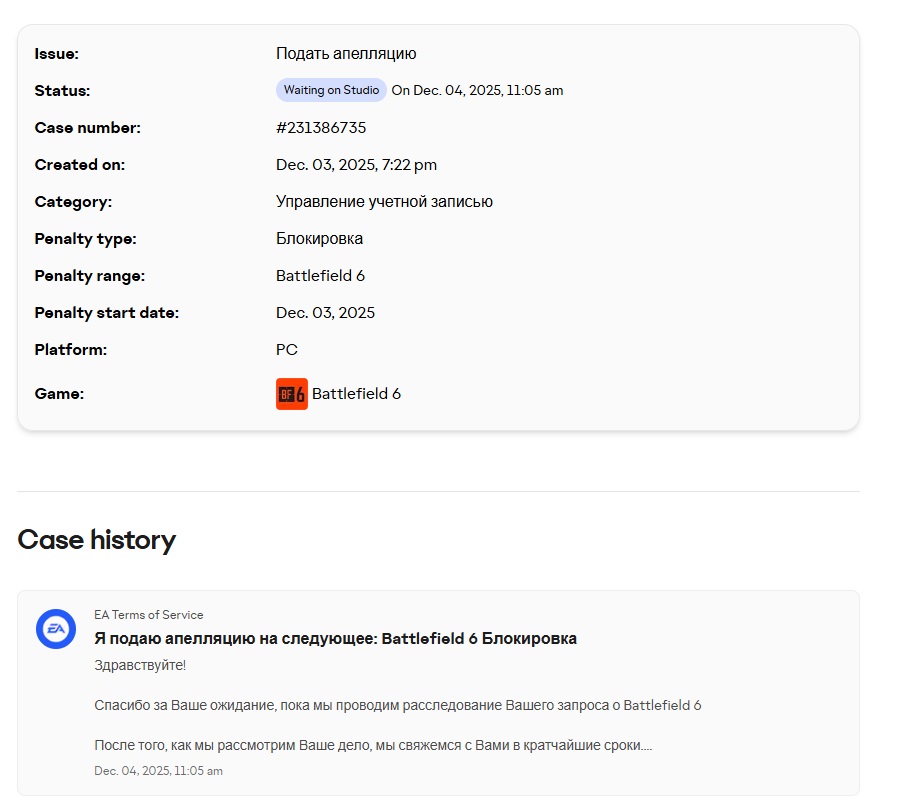Click the EA Terms of Service sender name
The width and height of the screenshot is (897, 808).
coord(148,615)
